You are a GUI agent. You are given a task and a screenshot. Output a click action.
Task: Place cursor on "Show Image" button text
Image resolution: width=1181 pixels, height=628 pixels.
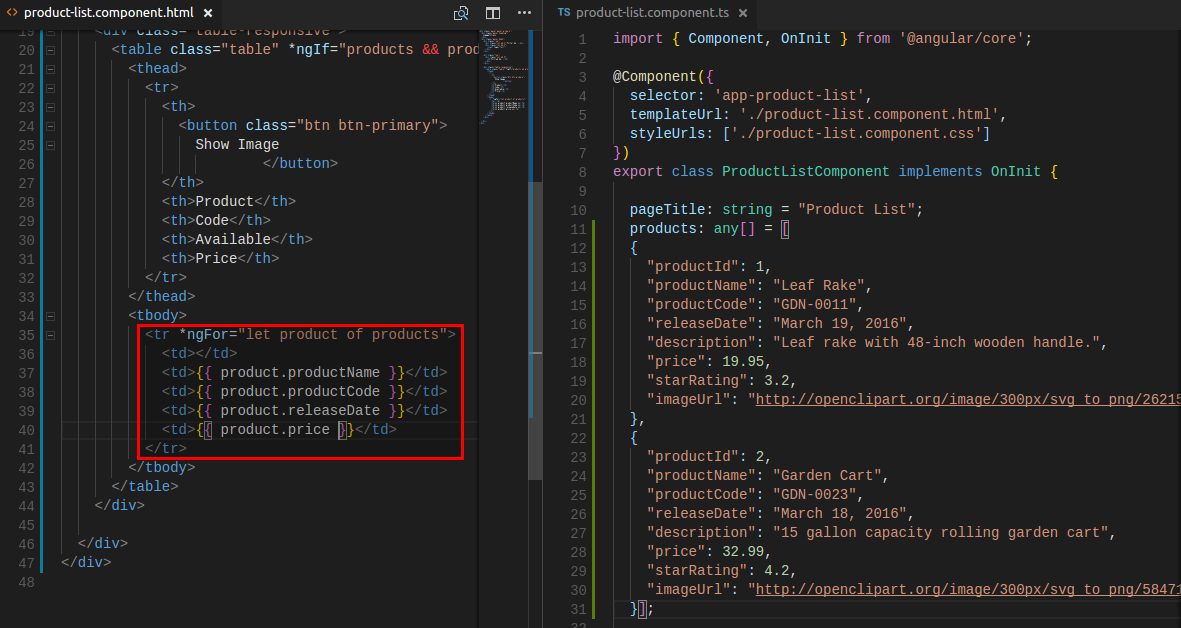[237, 145]
